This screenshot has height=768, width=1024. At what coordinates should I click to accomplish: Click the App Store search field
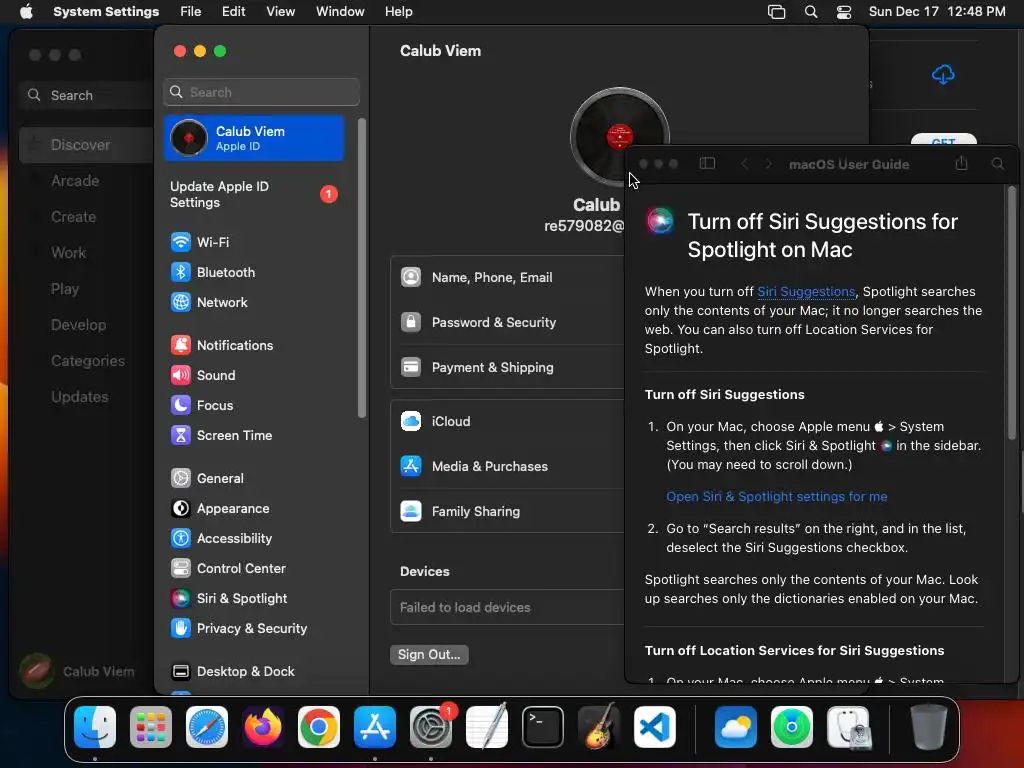click(88, 95)
